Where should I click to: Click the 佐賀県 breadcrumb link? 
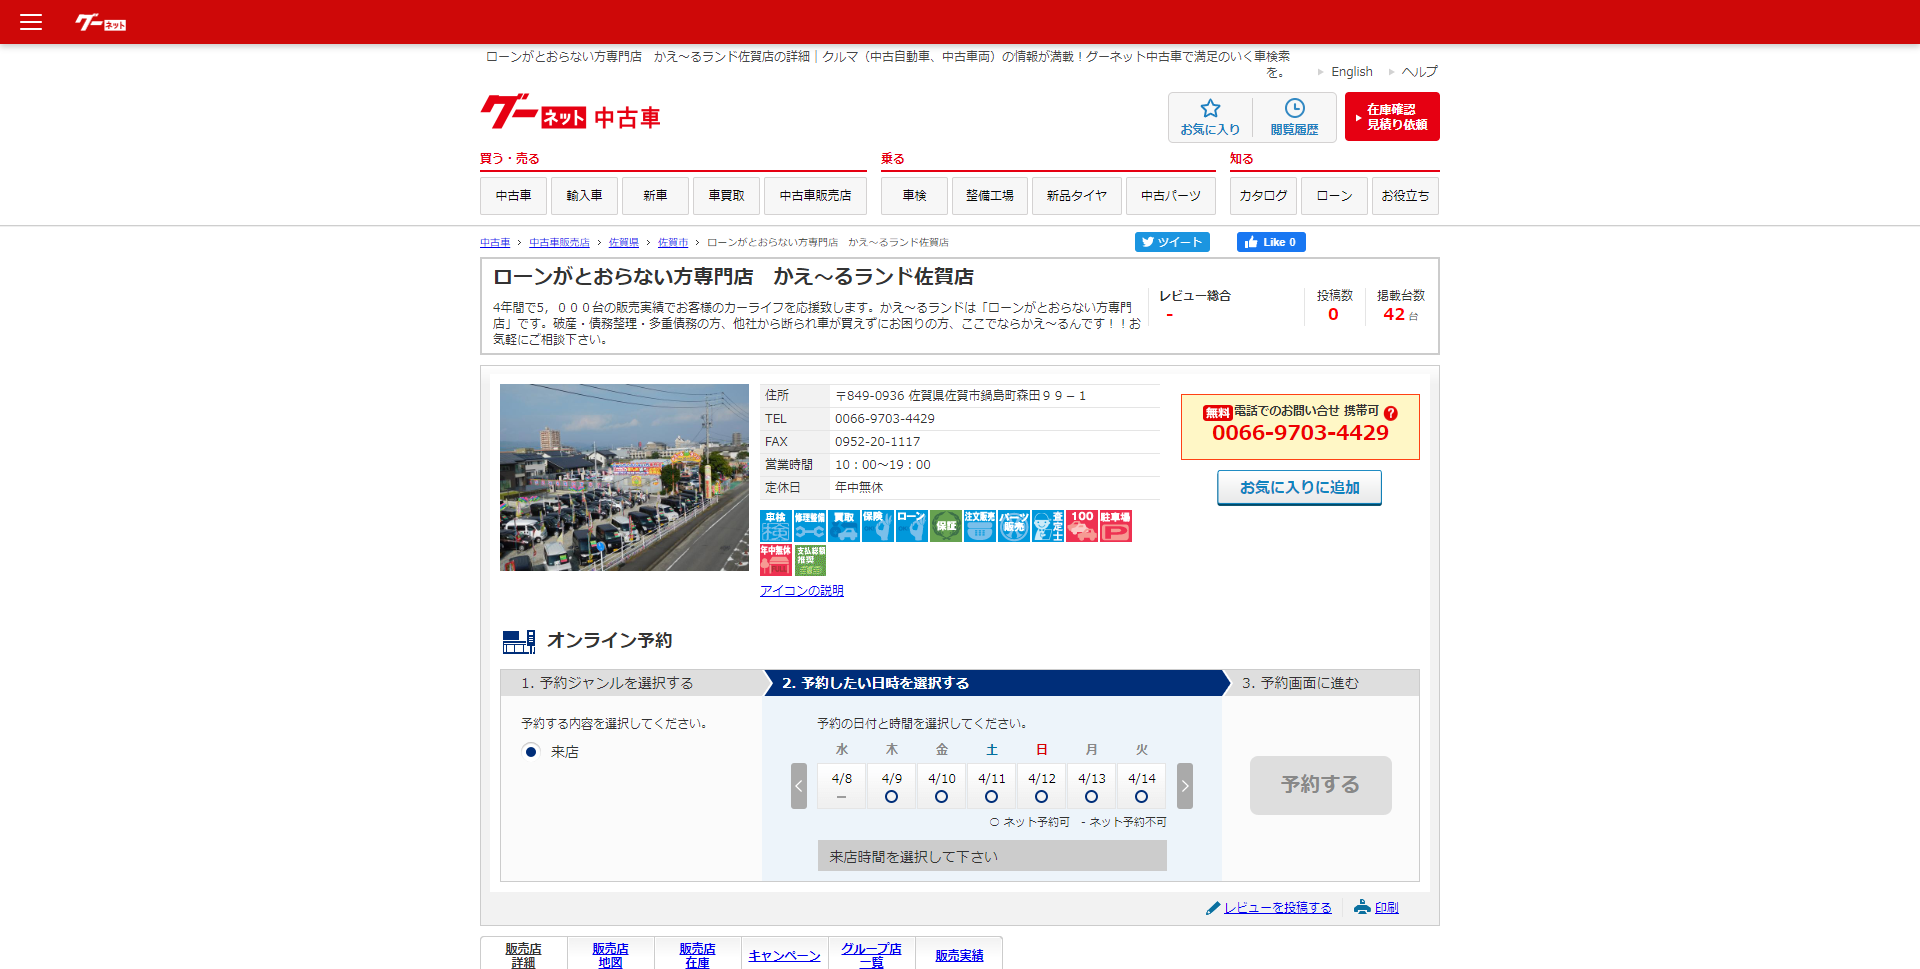click(x=623, y=243)
